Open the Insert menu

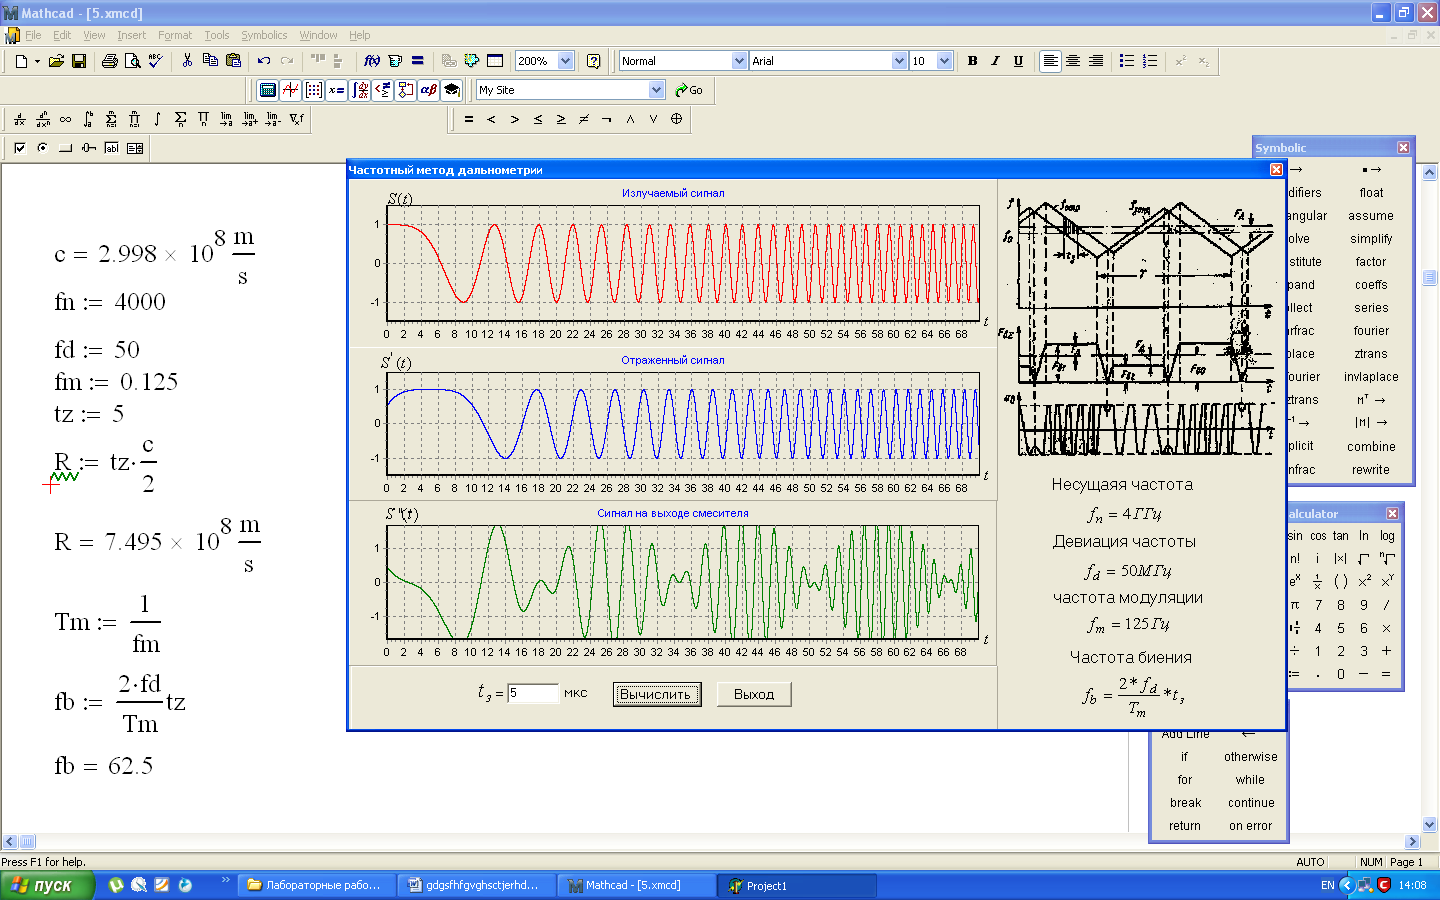131,35
